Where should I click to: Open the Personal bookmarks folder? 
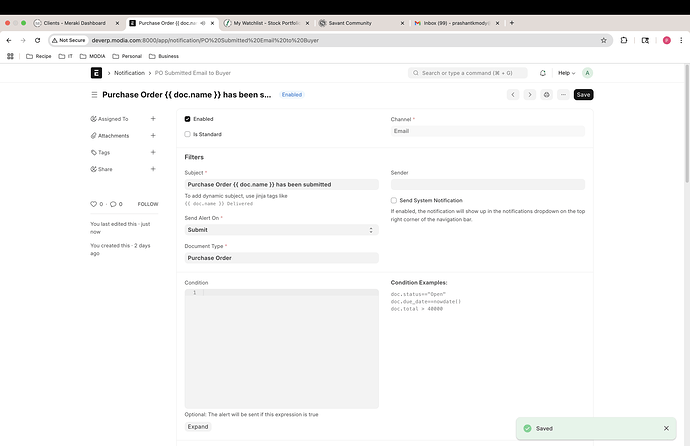click(127, 56)
